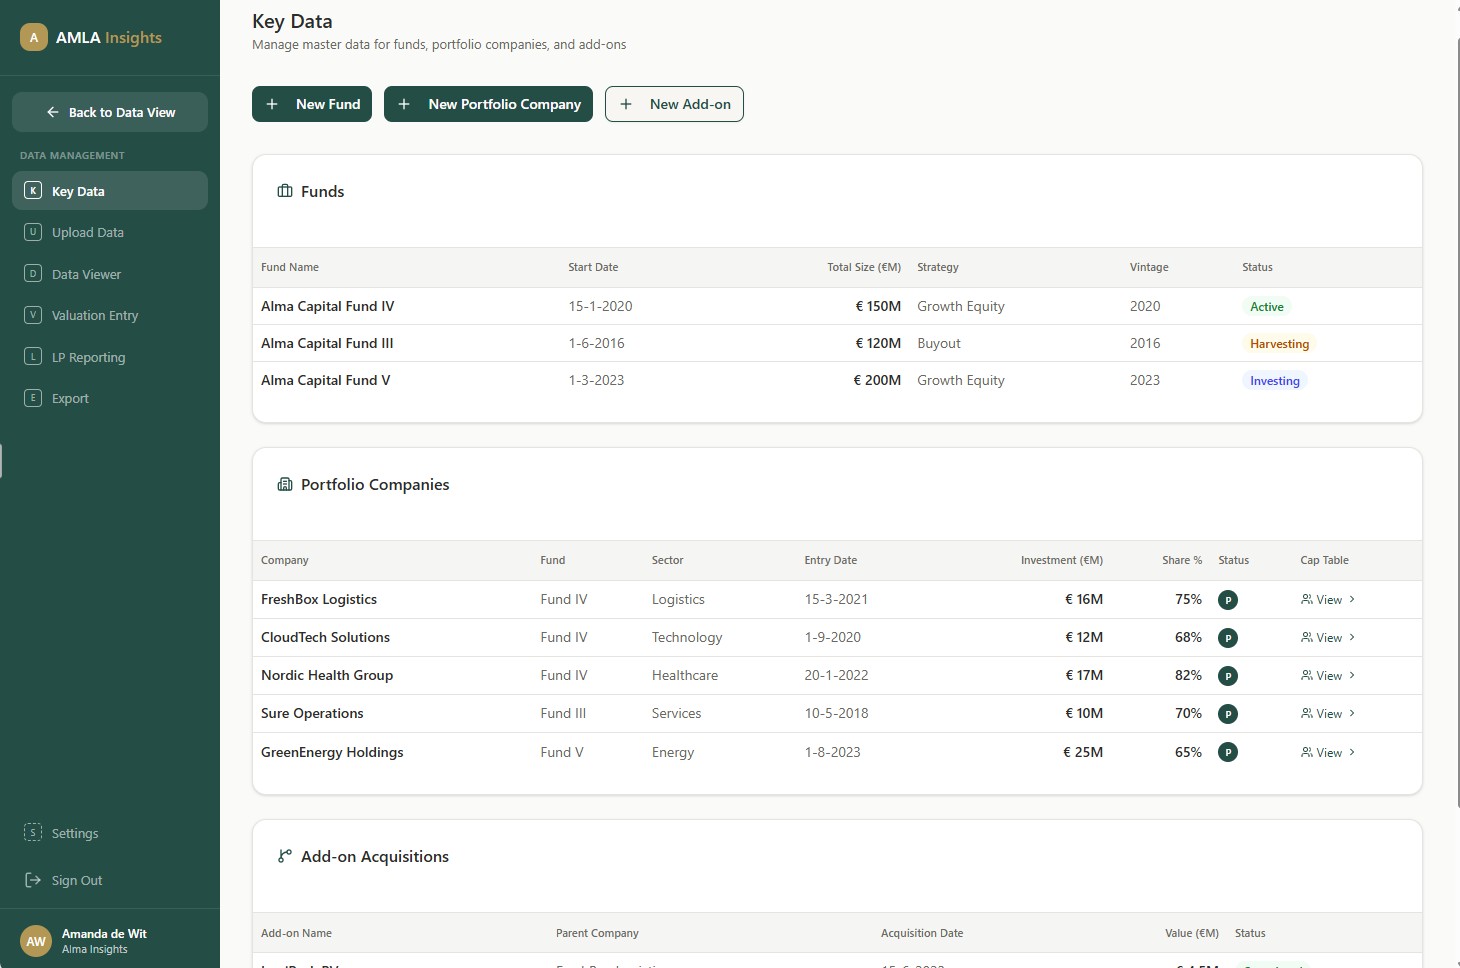This screenshot has height=968, width=1460.
Task: Select Alma Capital Fund V row
Action: (837, 380)
